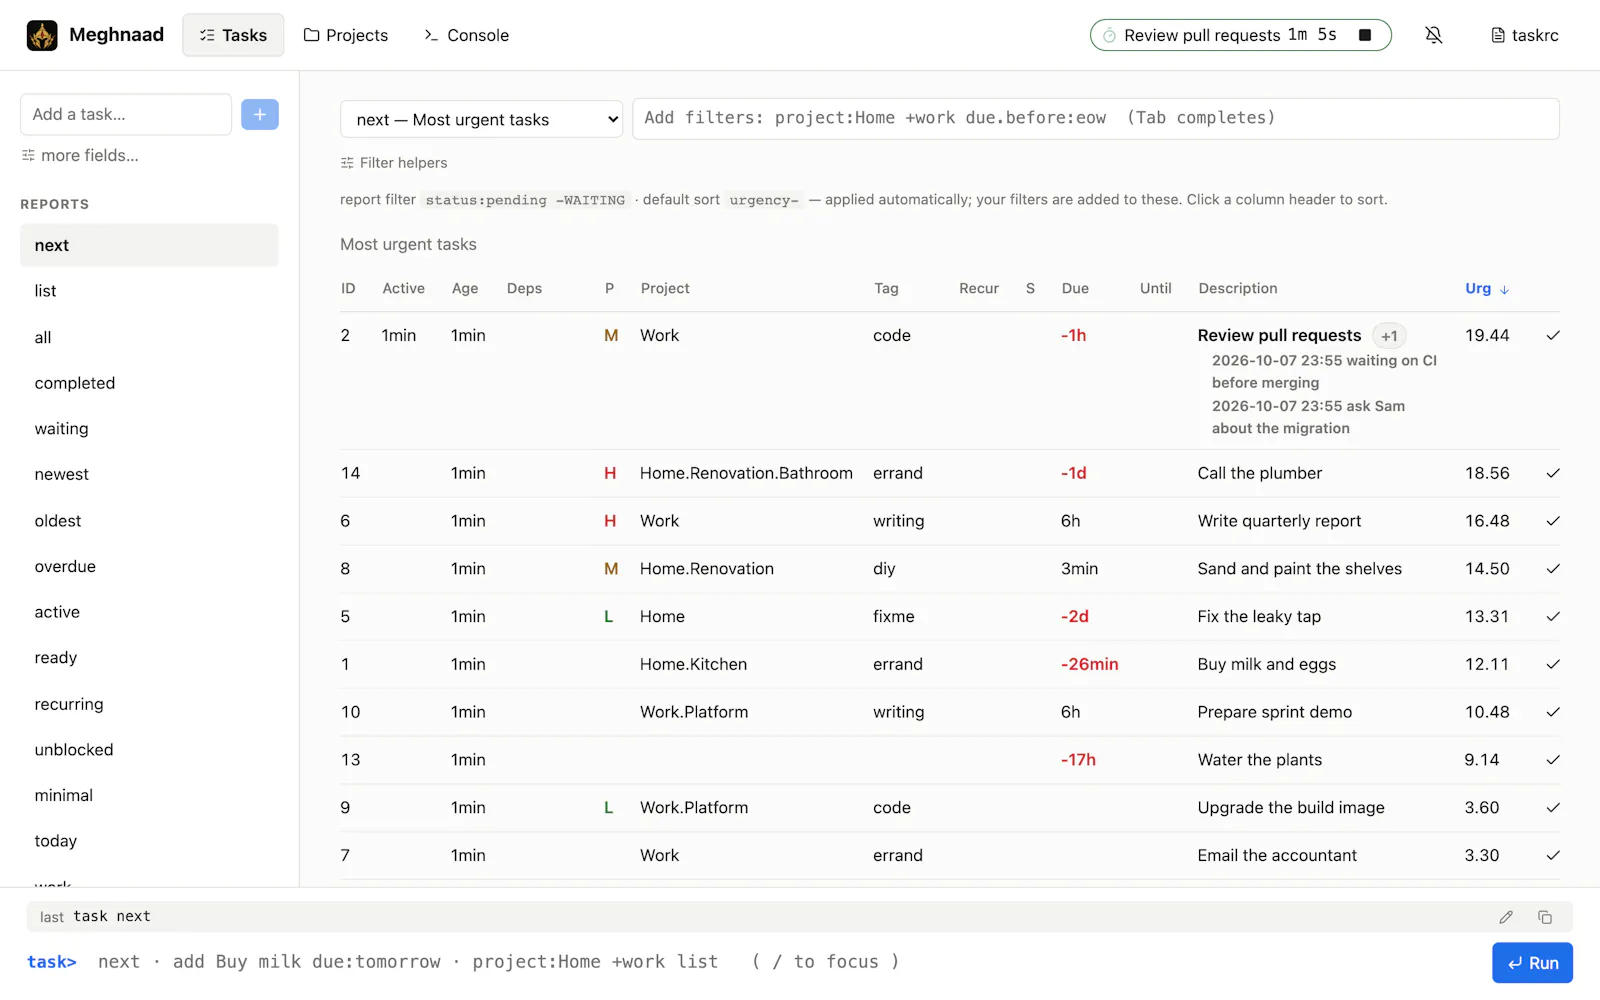Open the Console tab
This screenshot has height=1000, width=1600.
[x=466, y=35]
